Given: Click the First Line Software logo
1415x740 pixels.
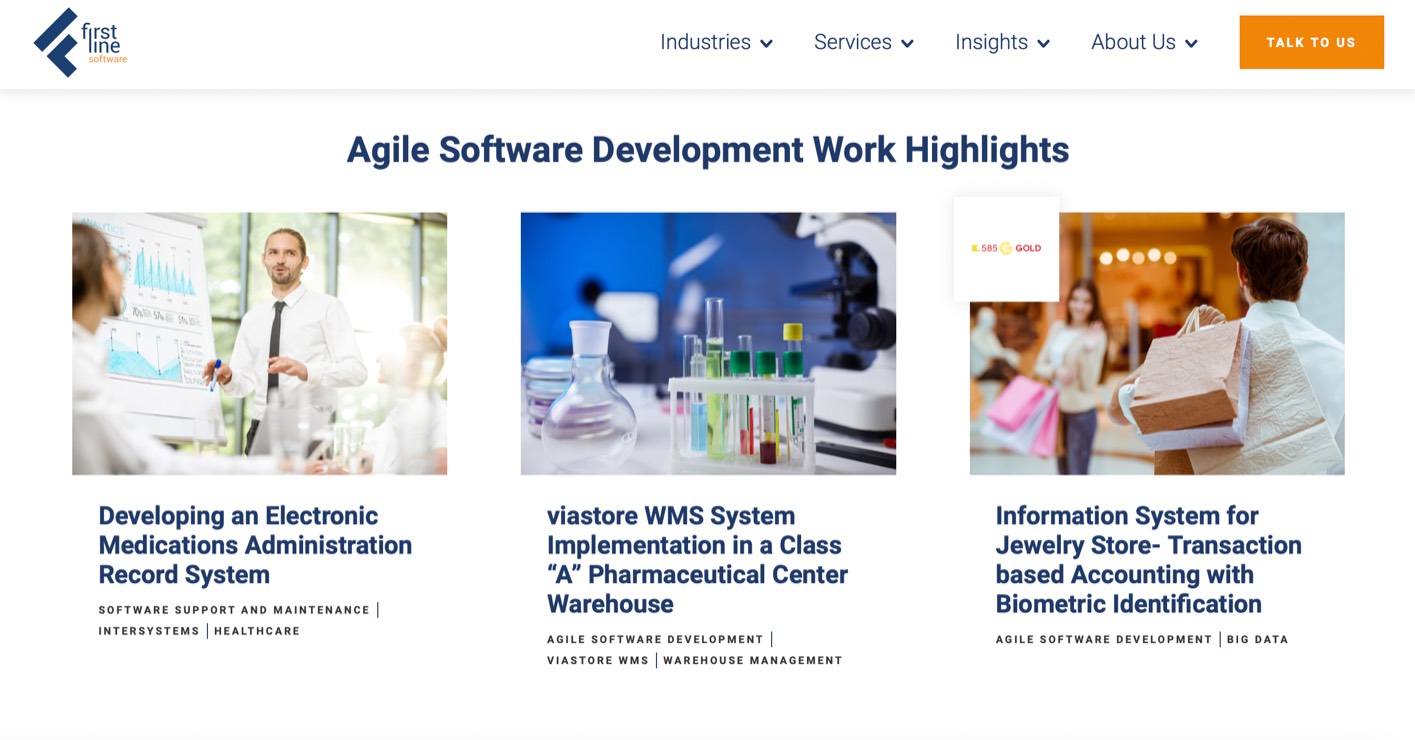Looking at the screenshot, I should [x=81, y=43].
